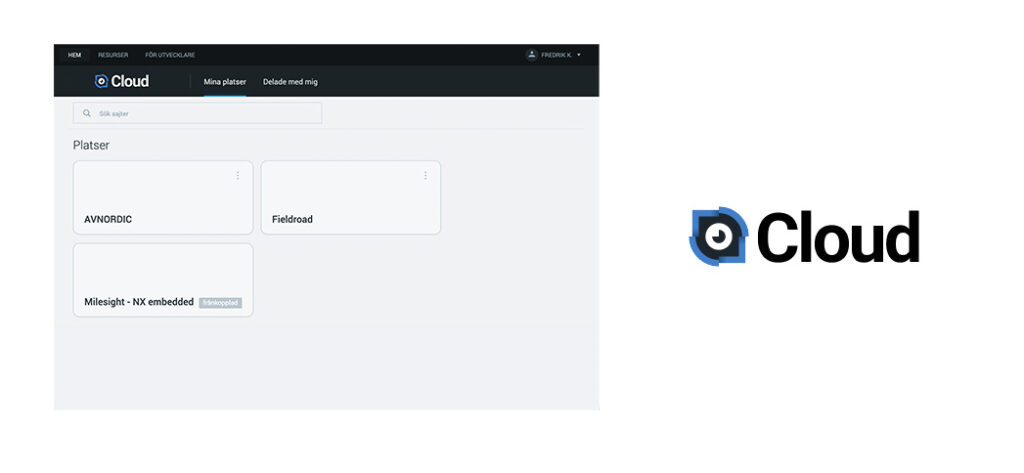Click the user avatar icon

[x=531, y=55]
